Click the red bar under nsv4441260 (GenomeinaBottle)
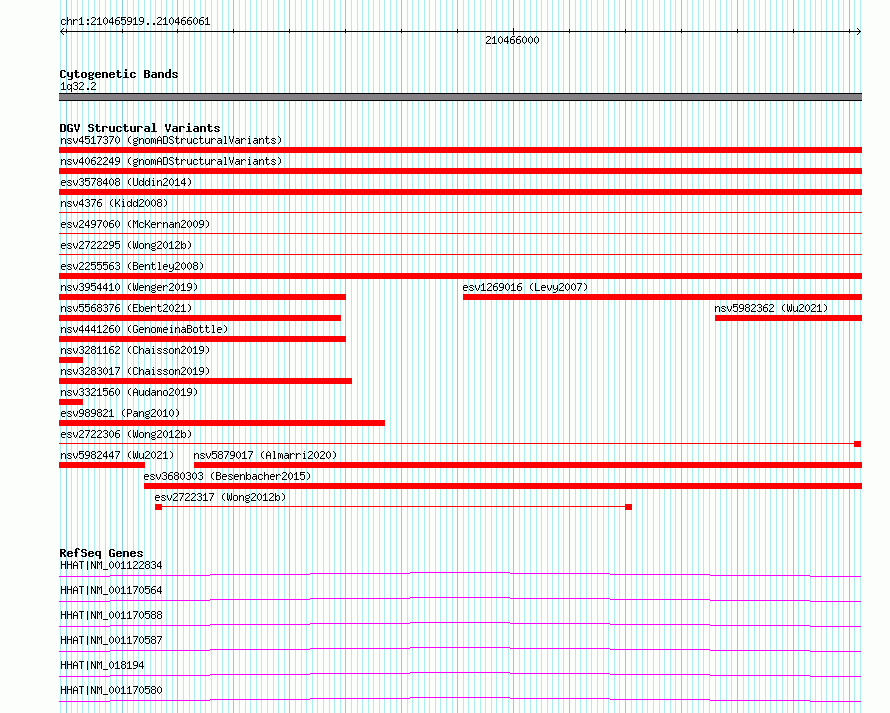 (x=203, y=339)
